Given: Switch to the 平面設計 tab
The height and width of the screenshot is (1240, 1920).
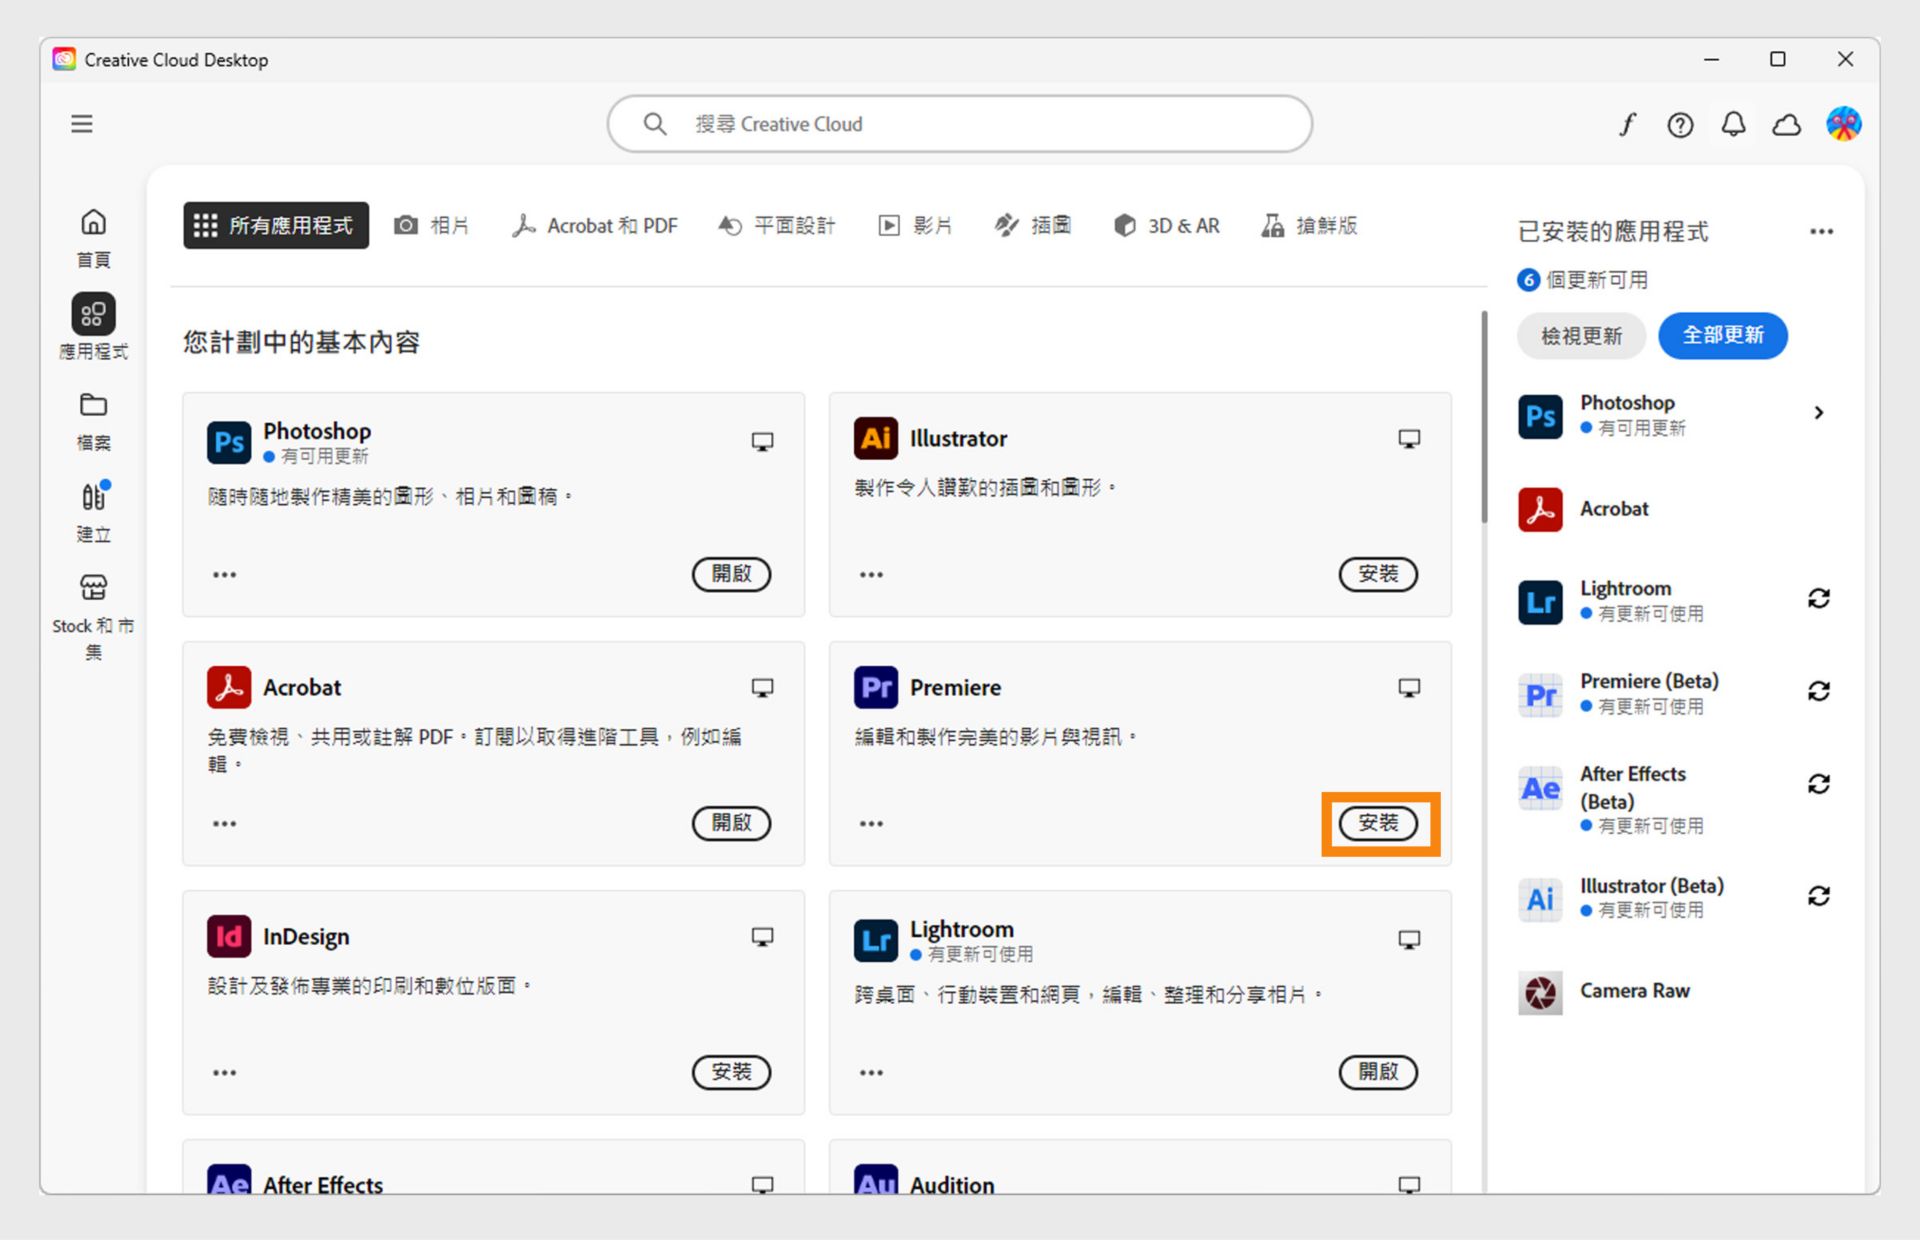Looking at the screenshot, I should [x=777, y=226].
